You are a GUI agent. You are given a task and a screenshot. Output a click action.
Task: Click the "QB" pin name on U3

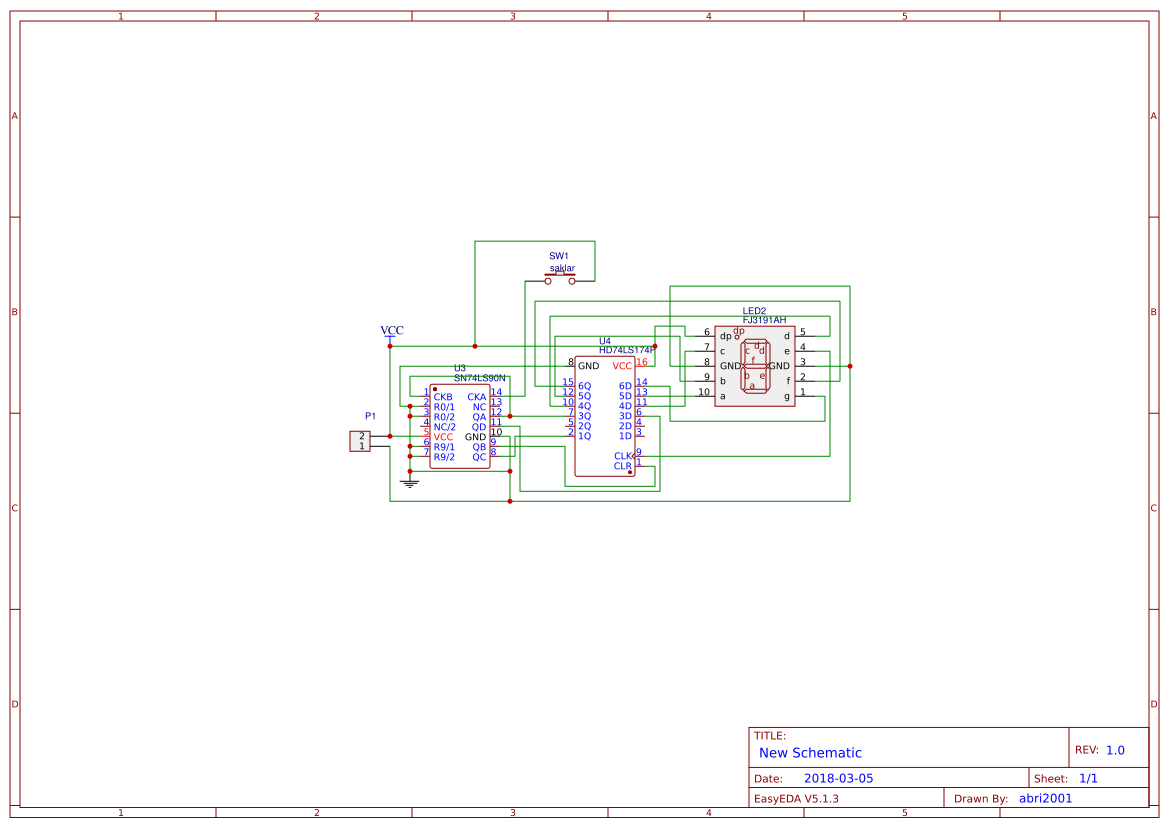pyautogui.click(x=479, y=447)
